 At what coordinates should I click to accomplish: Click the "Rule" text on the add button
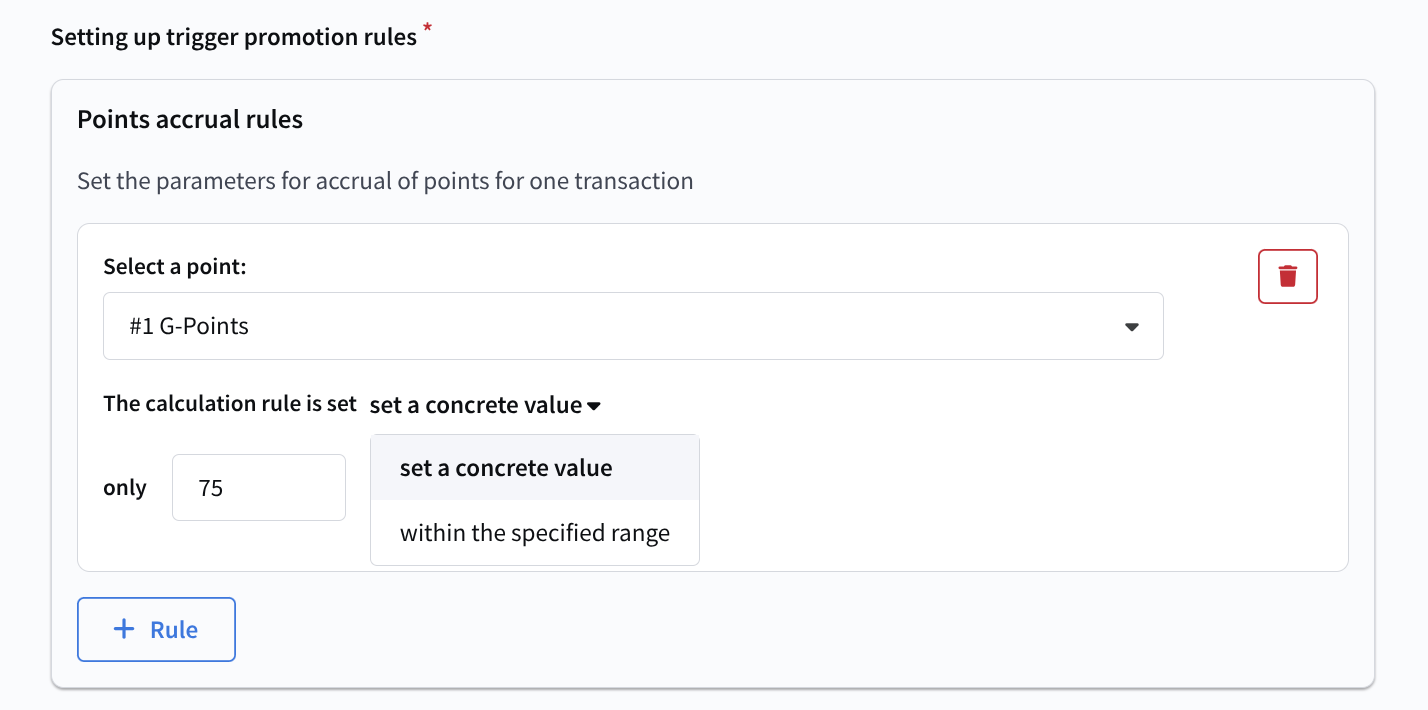point(174,630)
